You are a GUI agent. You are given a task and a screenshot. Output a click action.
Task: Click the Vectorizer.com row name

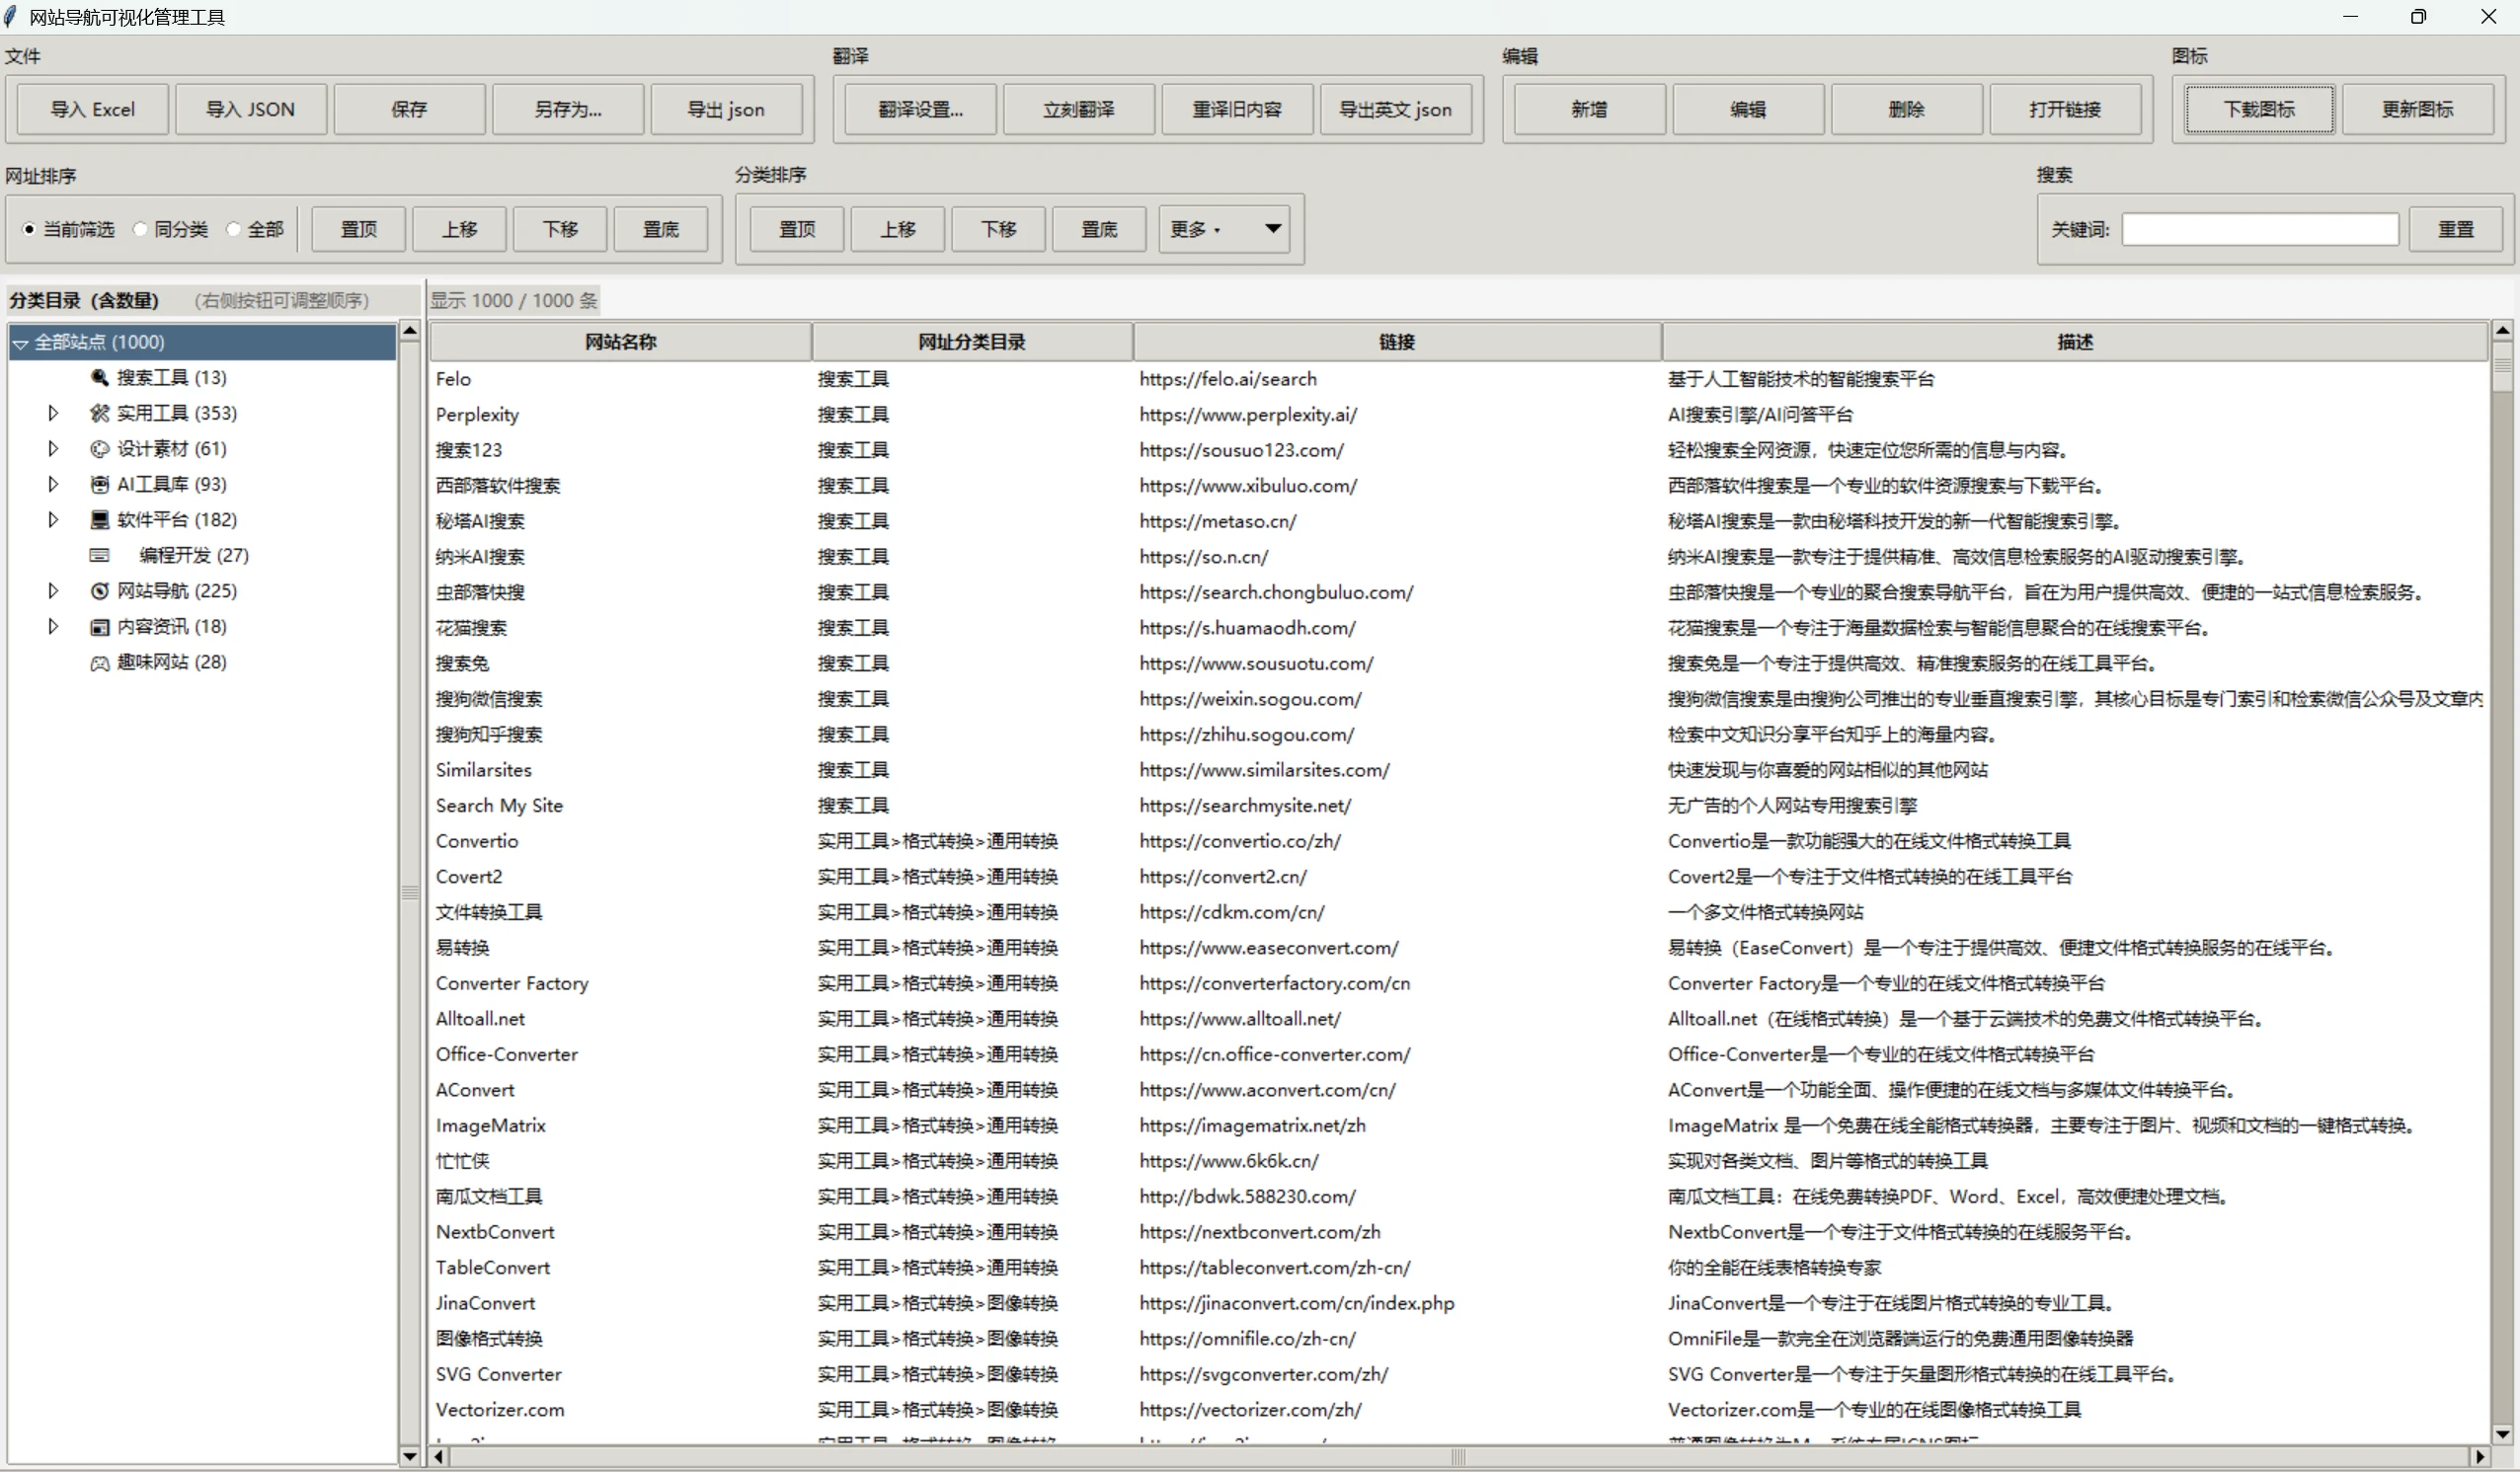[x=500, y=1410]
